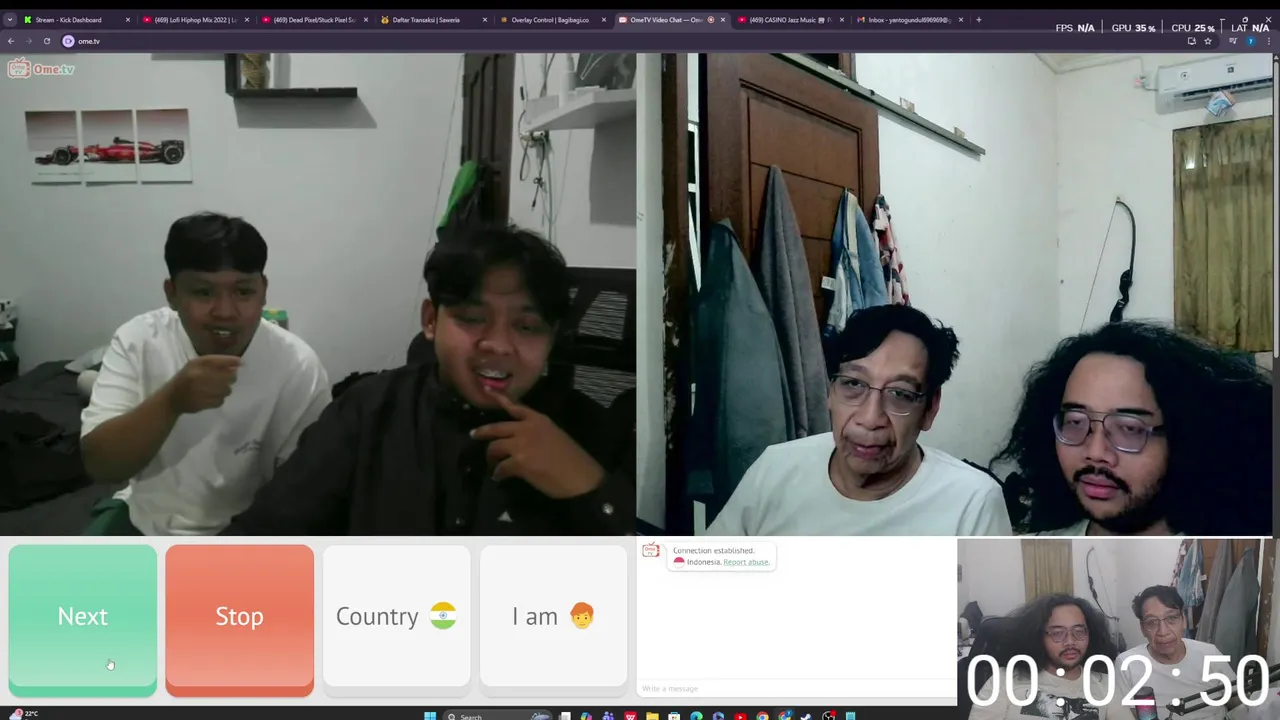Click the stranger's video feed
This screenshot has width=1280, height=720.
pos(317,295)
